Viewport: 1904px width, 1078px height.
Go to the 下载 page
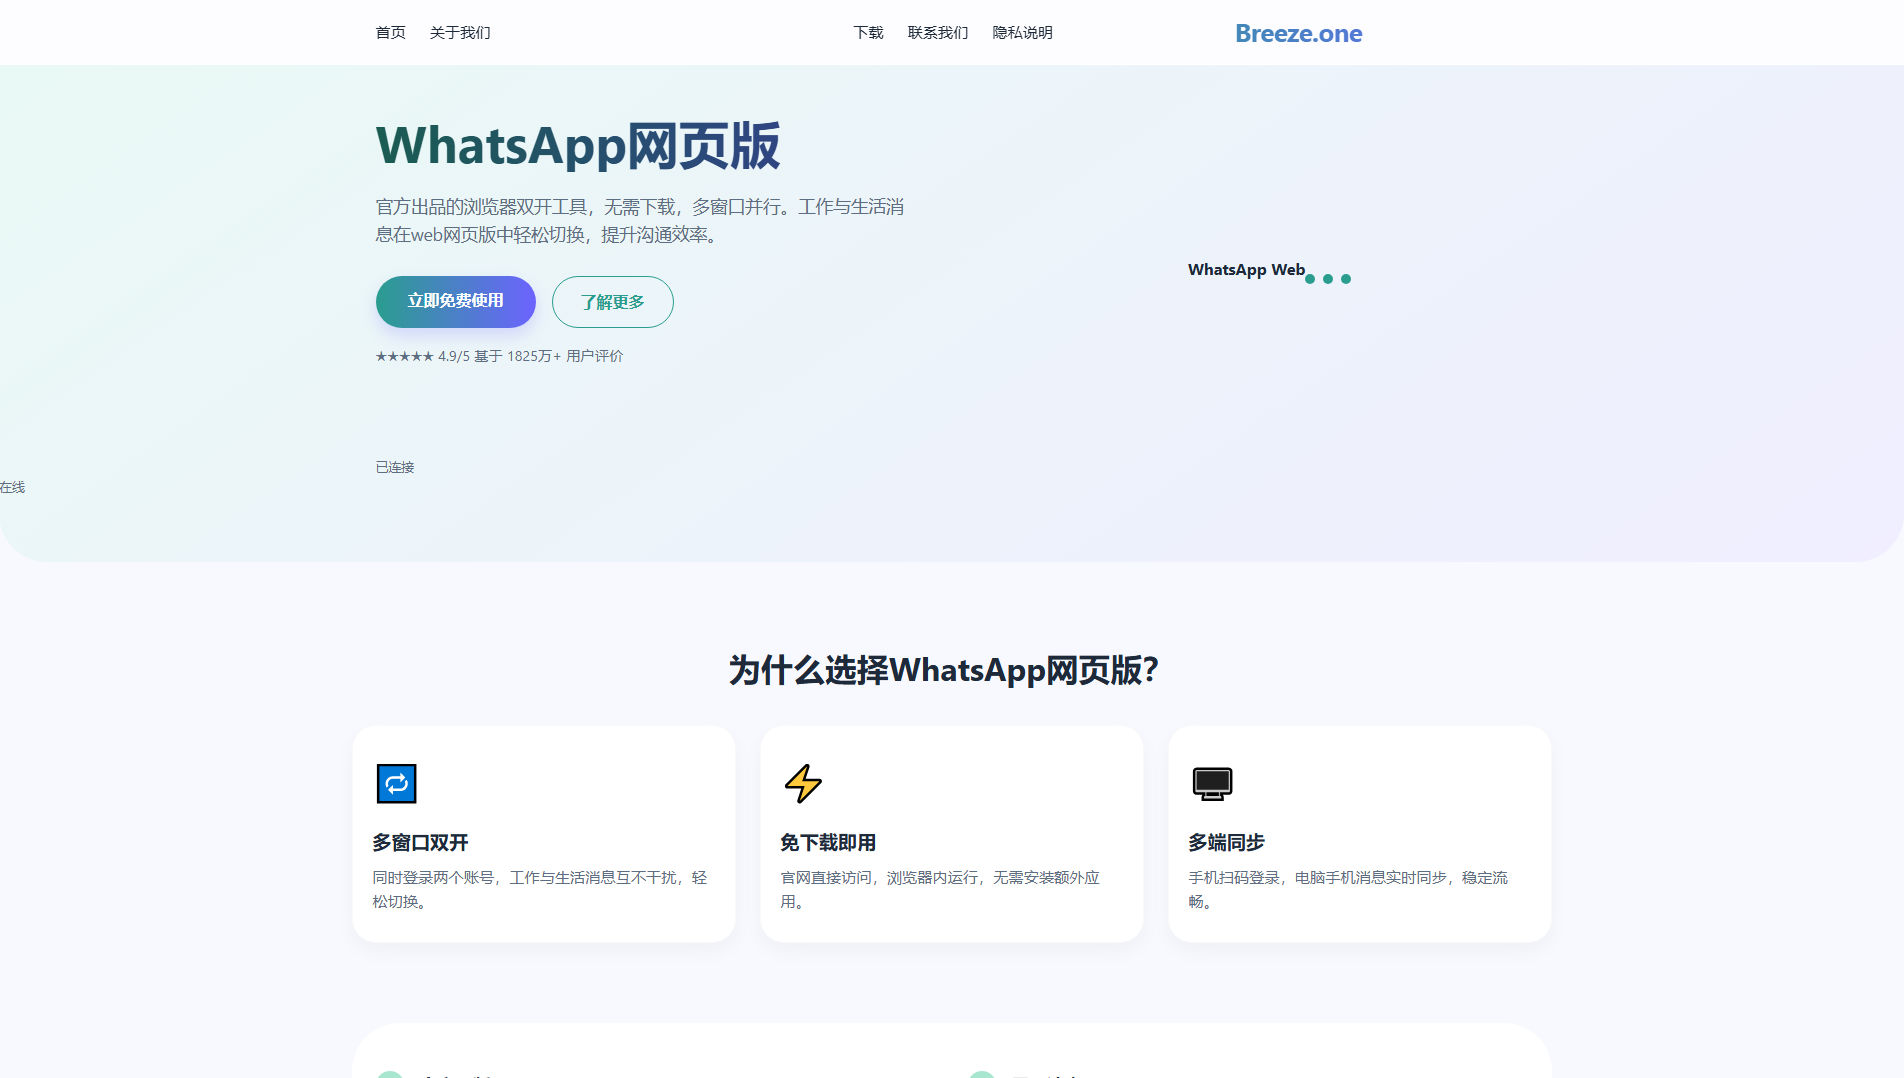868,33
